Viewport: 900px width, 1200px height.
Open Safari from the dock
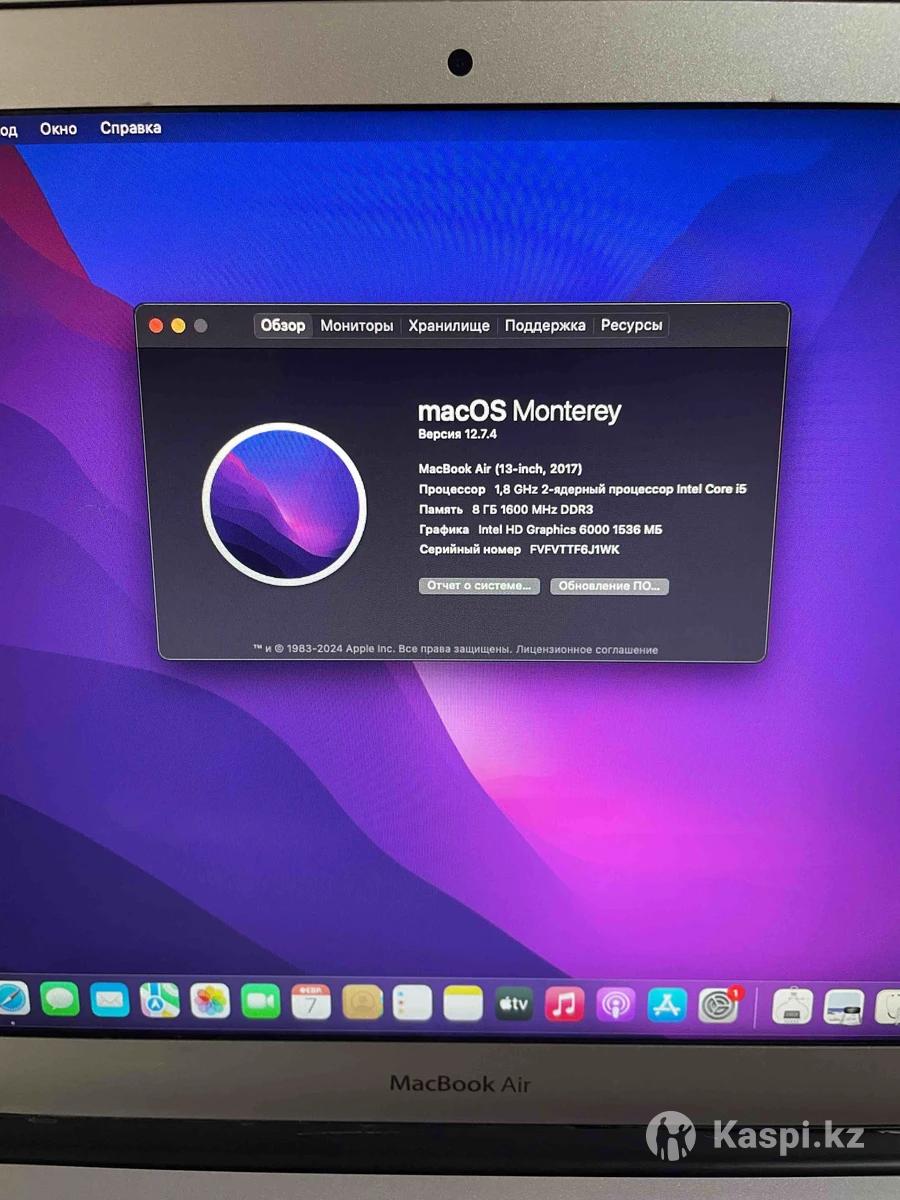tap(12, 998)
